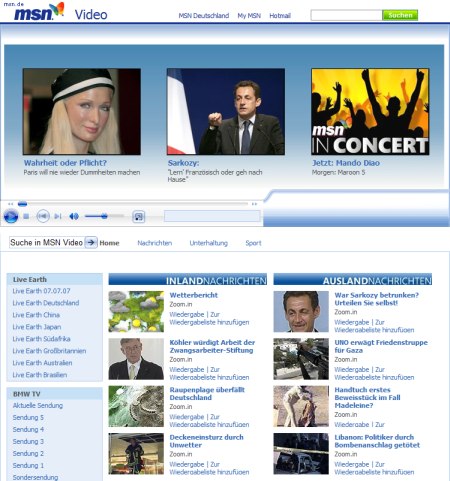Open Live Earth Deutschland link

coord(46,303)
